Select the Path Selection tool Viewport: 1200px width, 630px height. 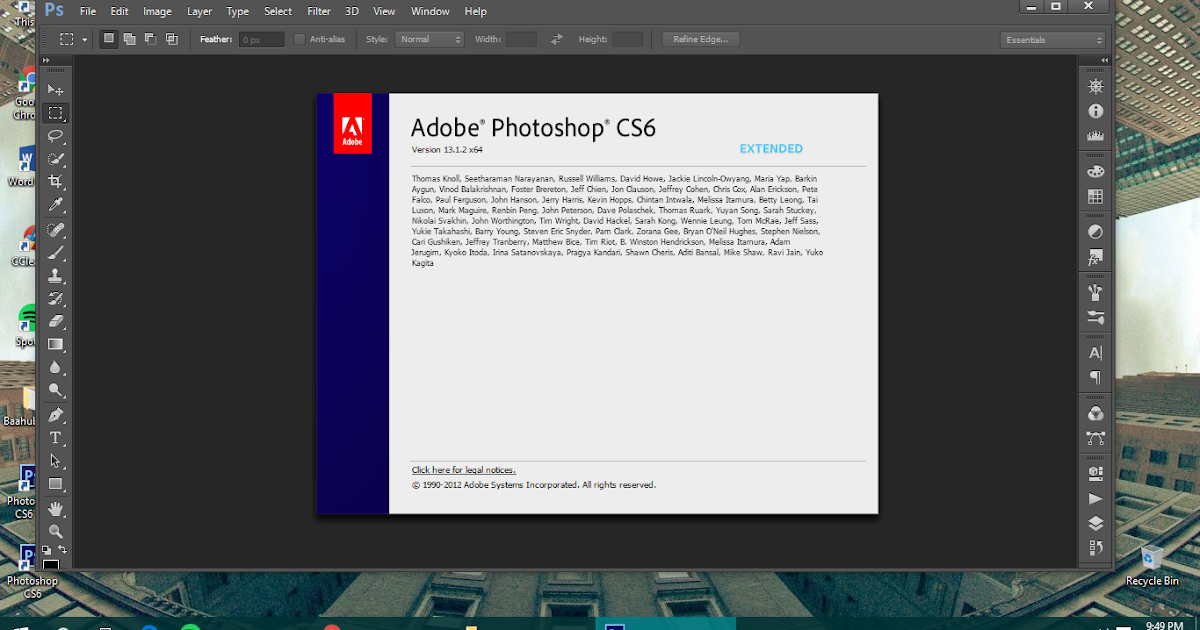click(56, 461)
